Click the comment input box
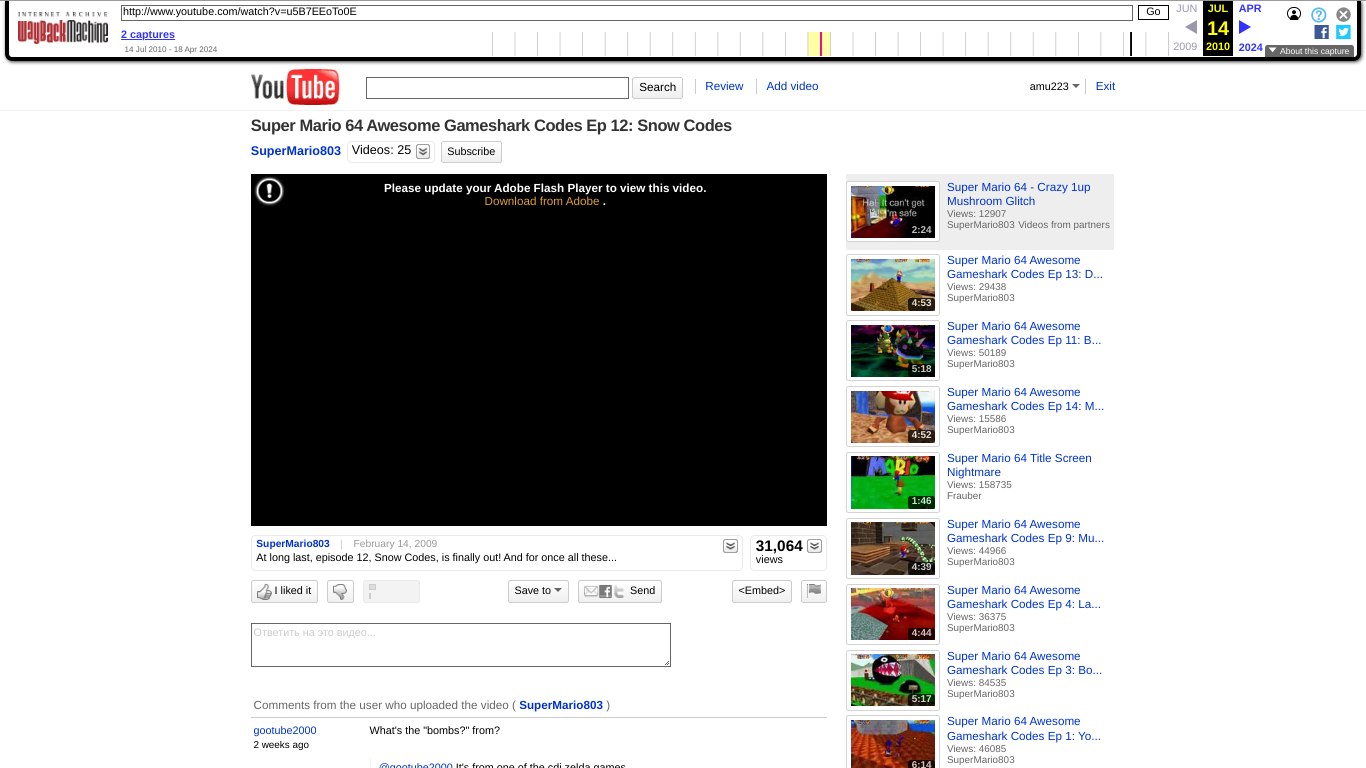 point(460,644)
